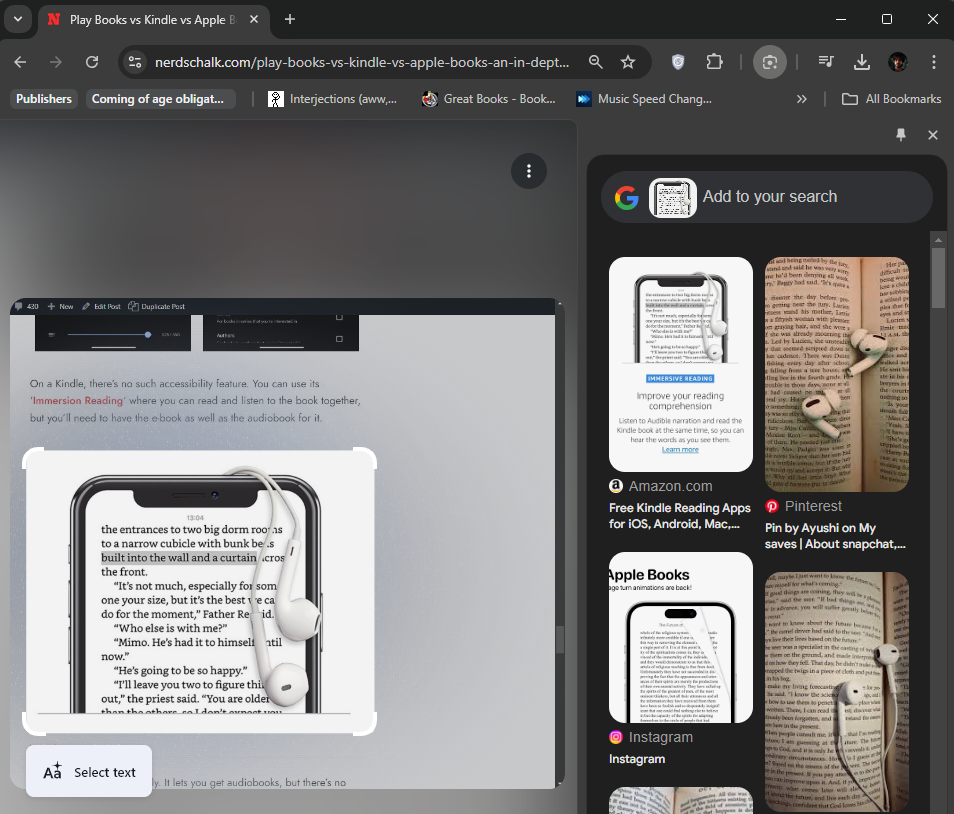Open media controls icon in toolbar
The image size is (954, 814).
pos(826,62)
